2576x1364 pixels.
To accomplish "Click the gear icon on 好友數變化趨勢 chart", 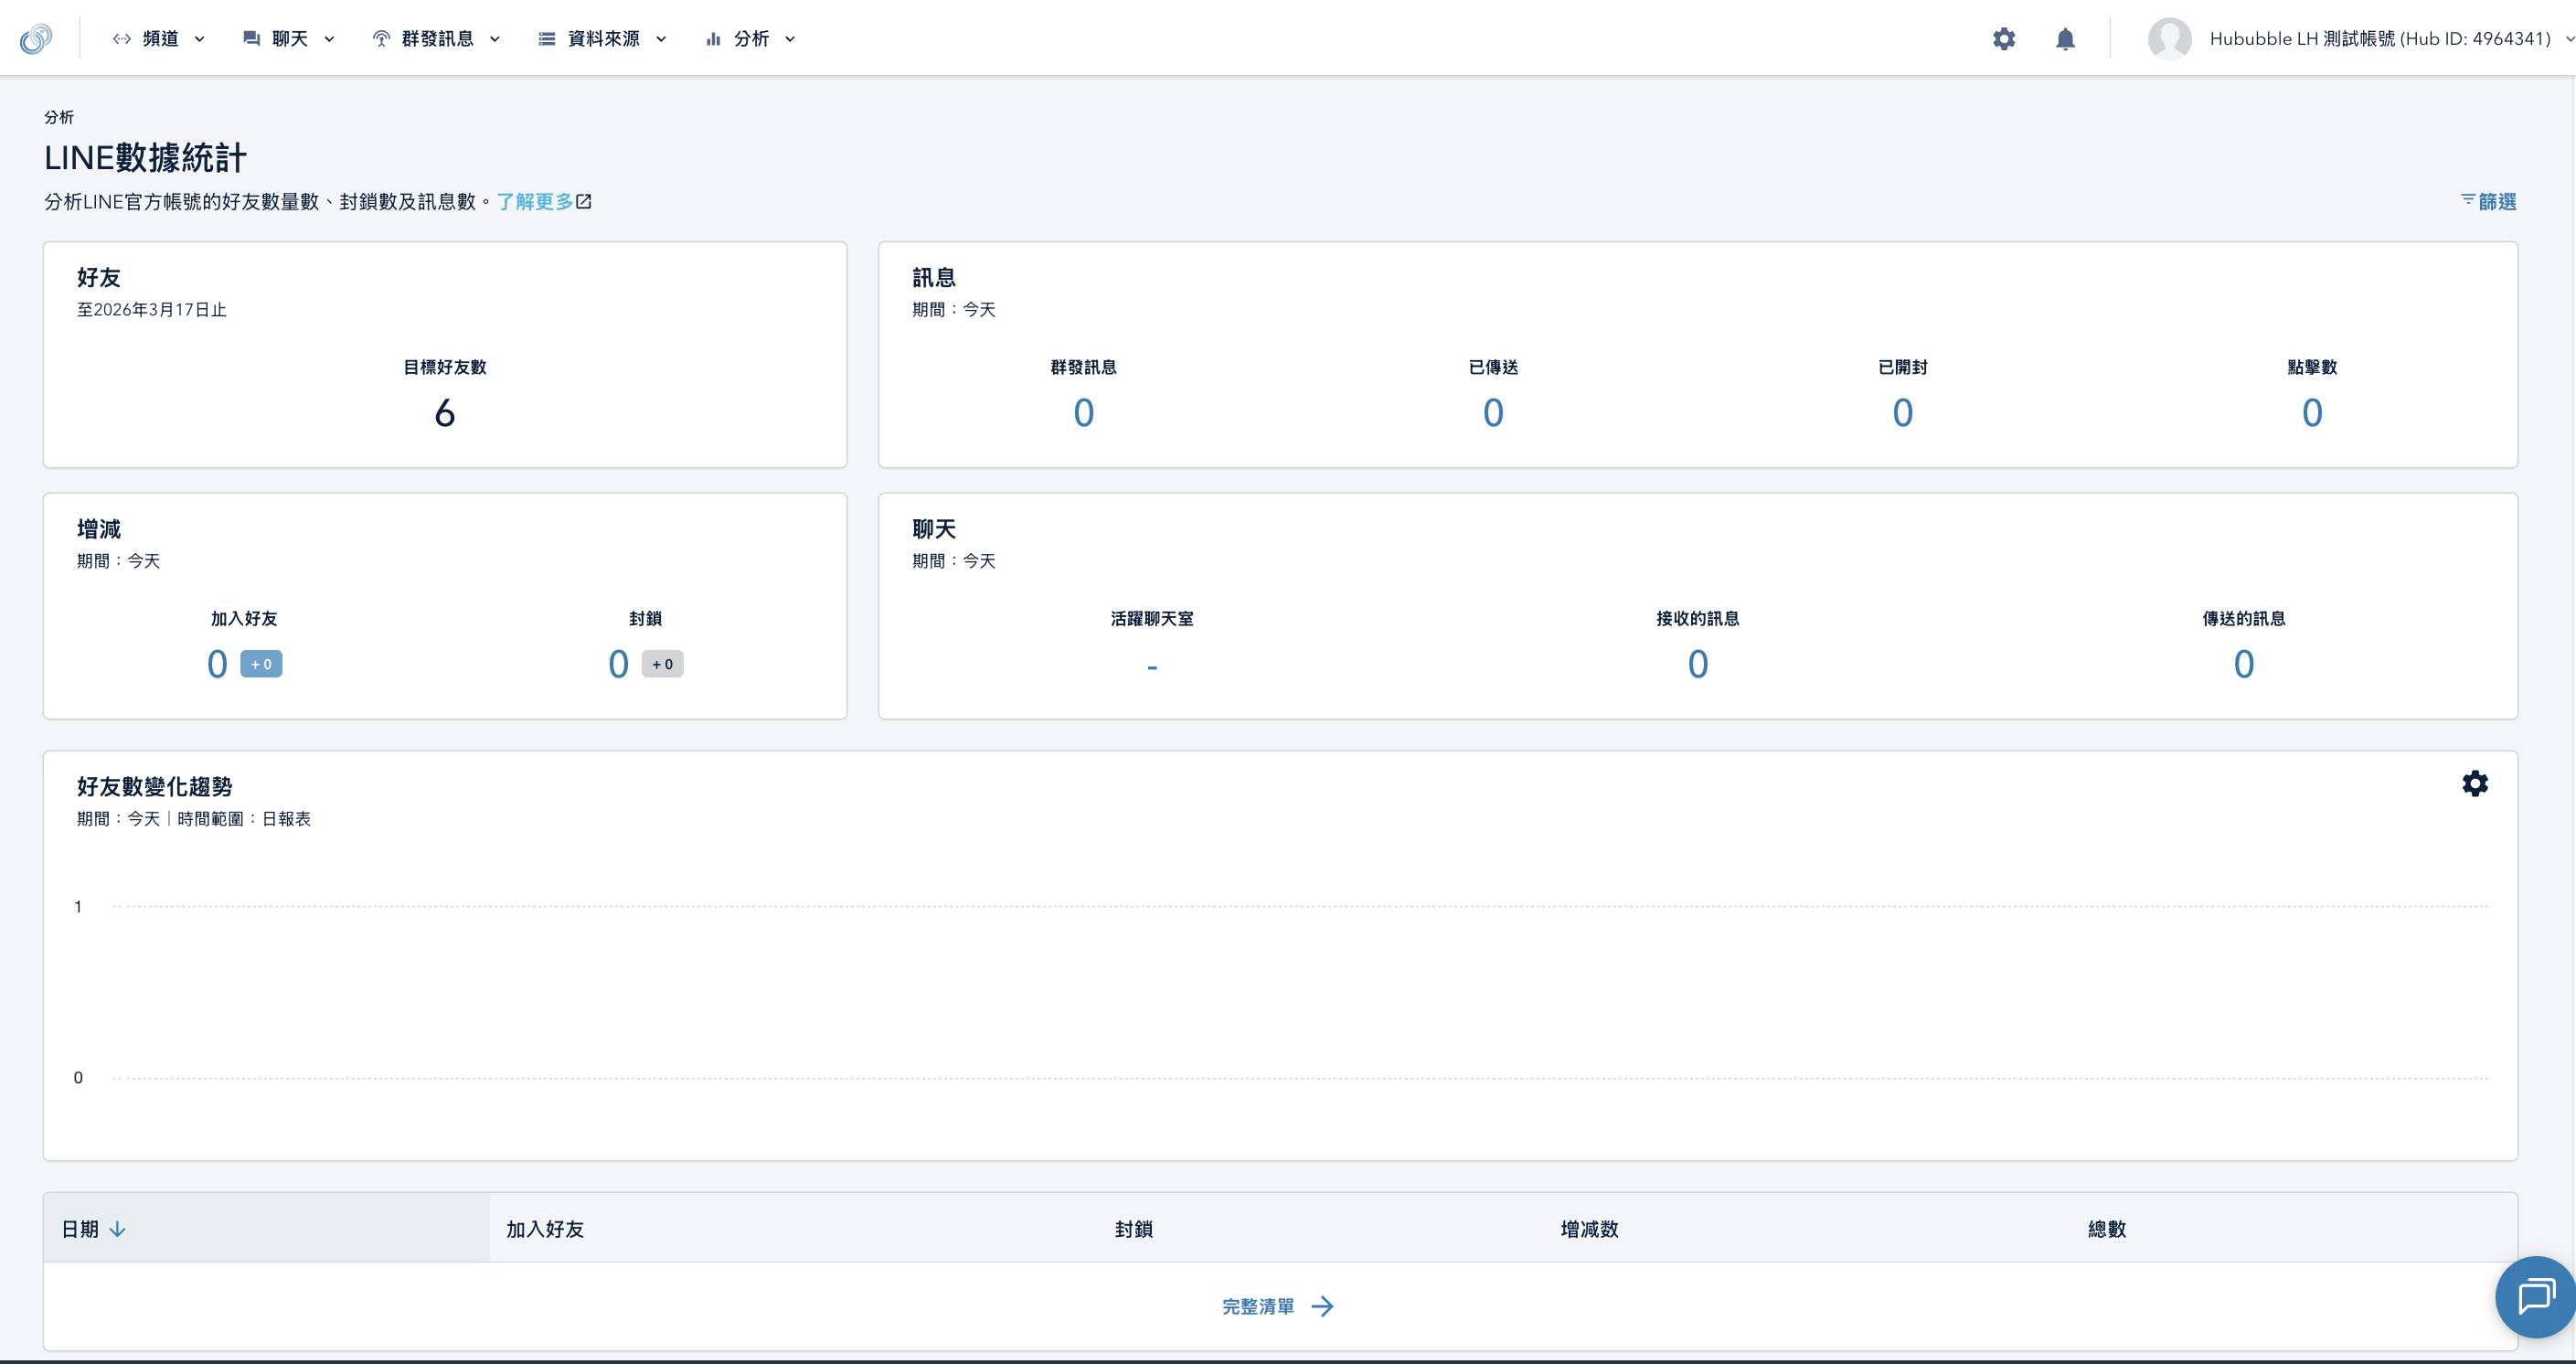I will [2475, 784].
